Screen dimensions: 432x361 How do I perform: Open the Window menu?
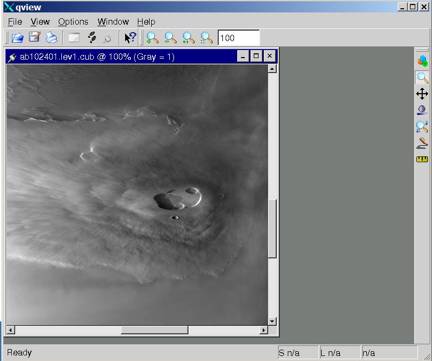point(113,22)
